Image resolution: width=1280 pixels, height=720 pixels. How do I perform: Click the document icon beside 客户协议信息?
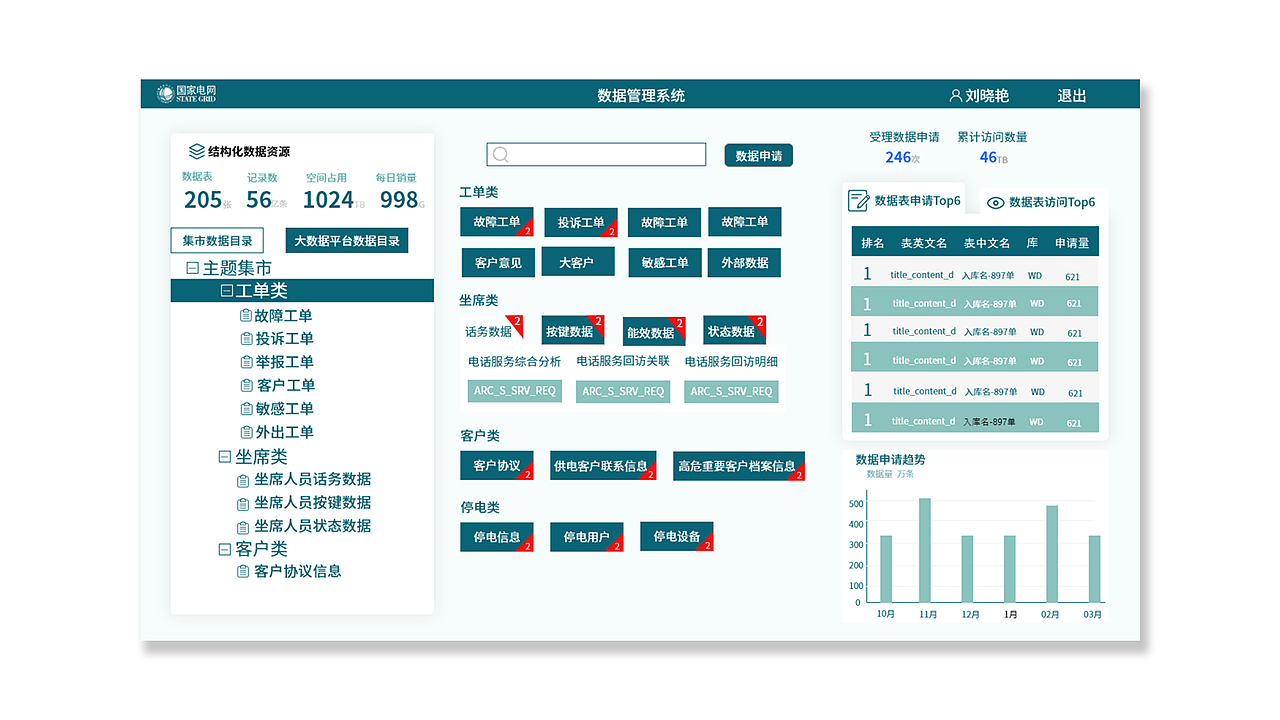(x=243, y=571)
